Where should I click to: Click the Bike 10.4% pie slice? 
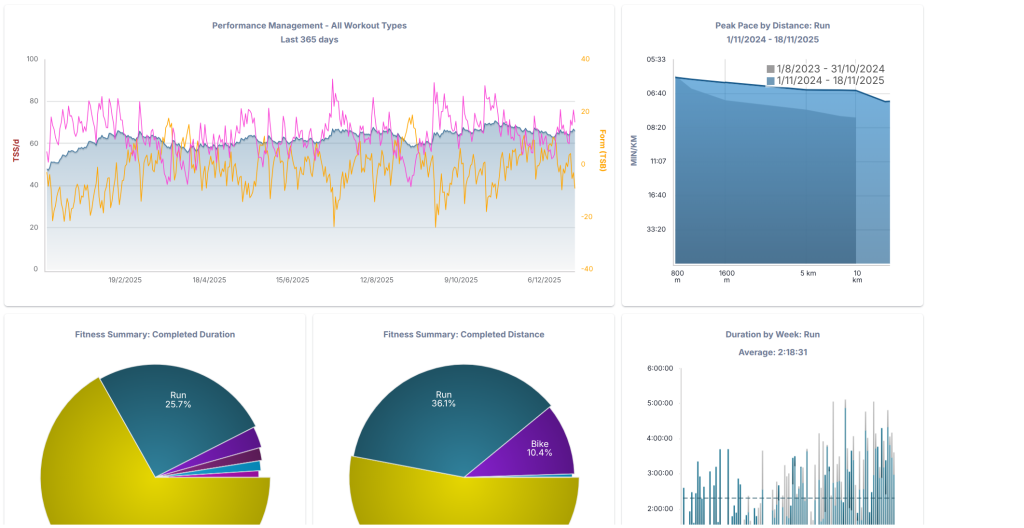click(542, 445)
